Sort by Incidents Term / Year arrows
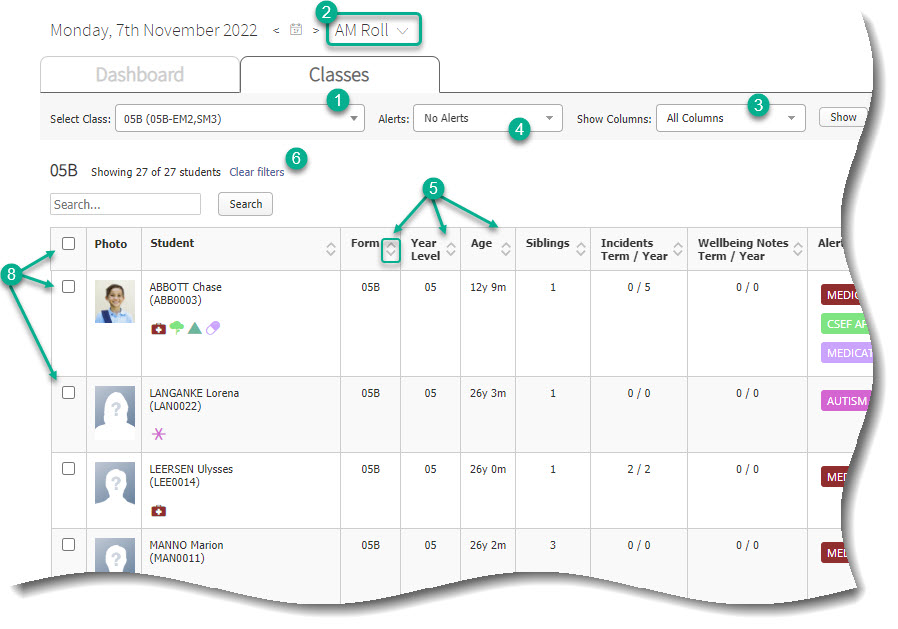Viewport: 898px width, 629px height. [678, 249]
